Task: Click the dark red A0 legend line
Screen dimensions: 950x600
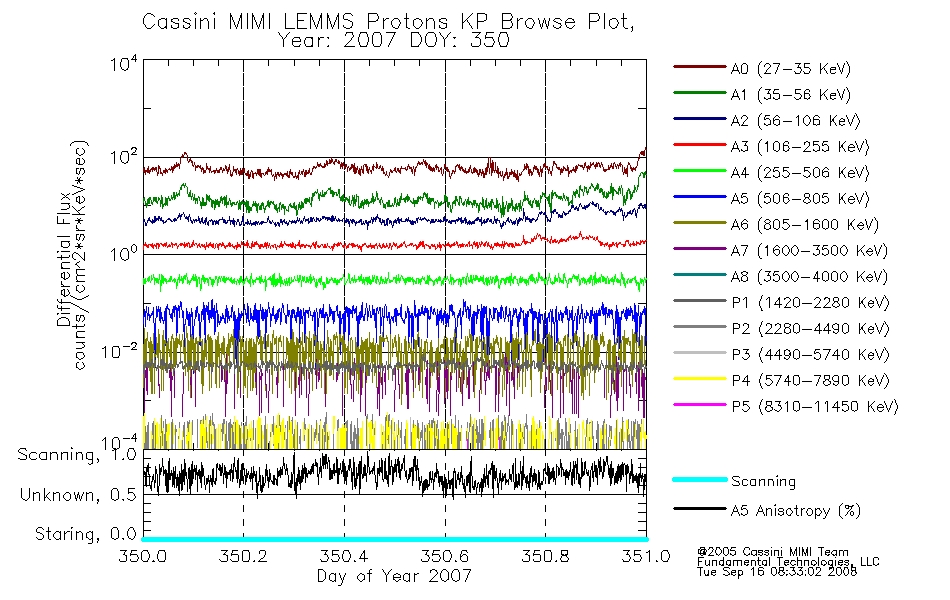Action: pos(699,67)
